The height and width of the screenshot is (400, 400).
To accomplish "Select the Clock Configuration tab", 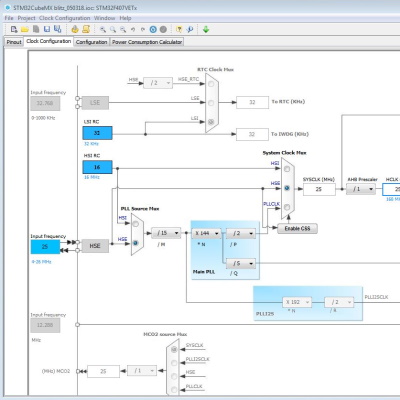I will pyautogui.click(x=49, y=41).
